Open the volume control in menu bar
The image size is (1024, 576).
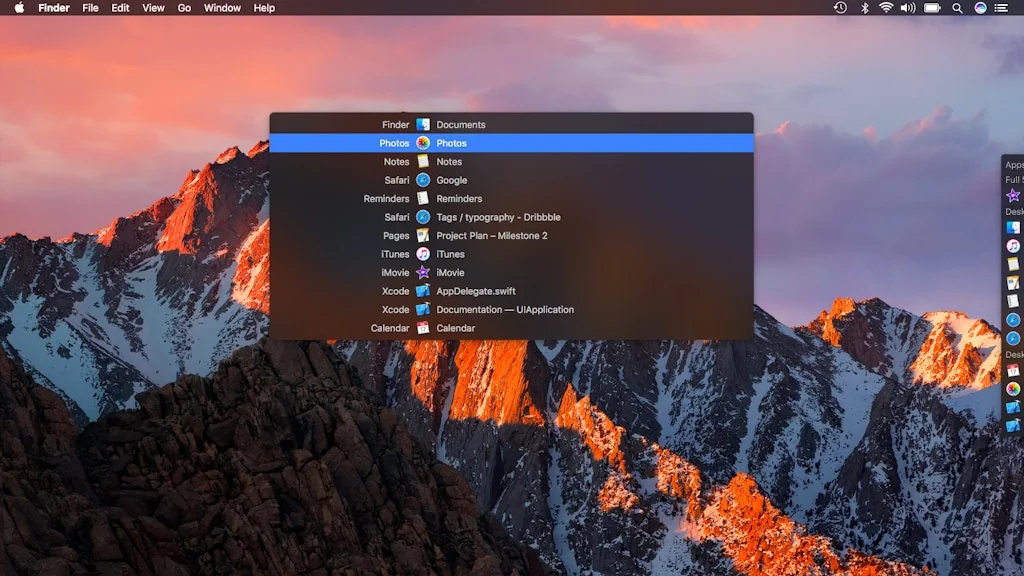(x=907, y=8)
